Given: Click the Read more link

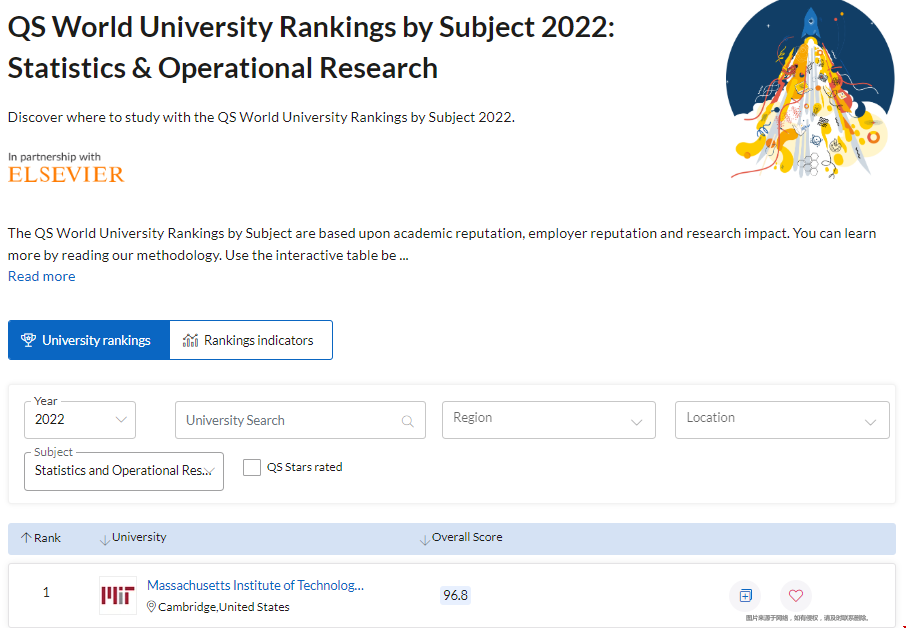Looking at the screenshot, I should (42, 276).
